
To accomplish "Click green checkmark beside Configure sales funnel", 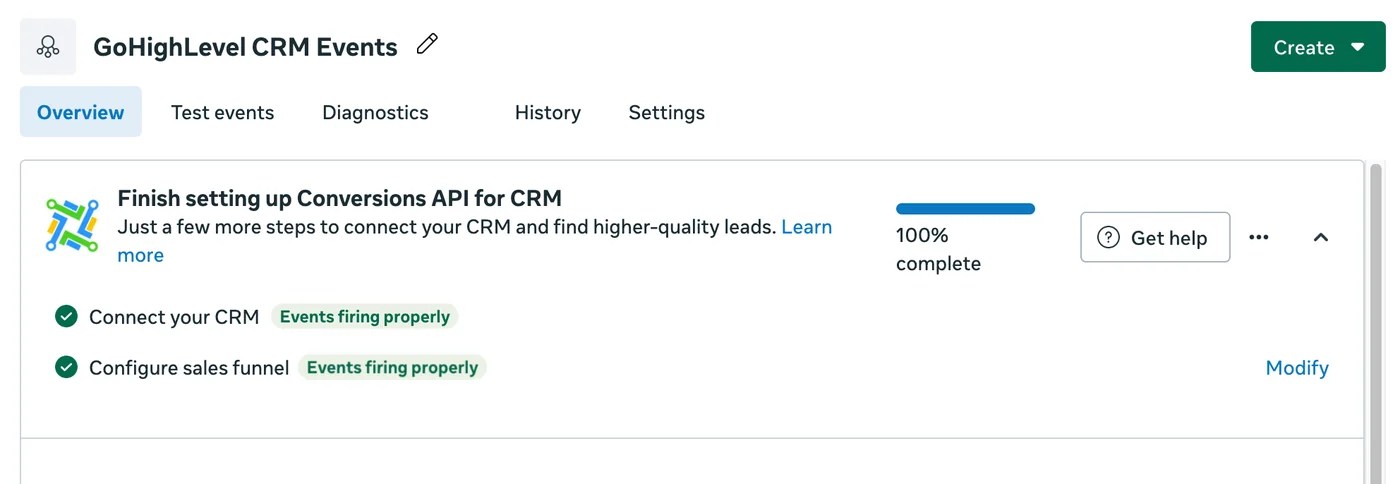I will [x=66, y=368].
